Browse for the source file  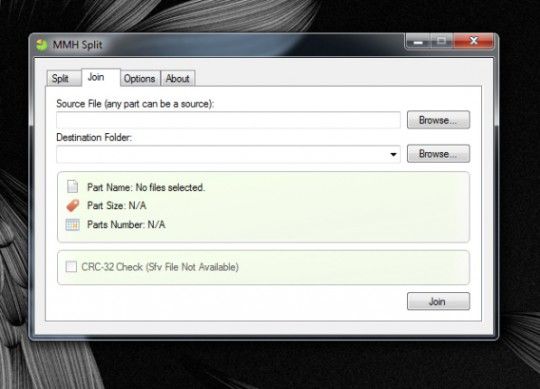[438, 120]
